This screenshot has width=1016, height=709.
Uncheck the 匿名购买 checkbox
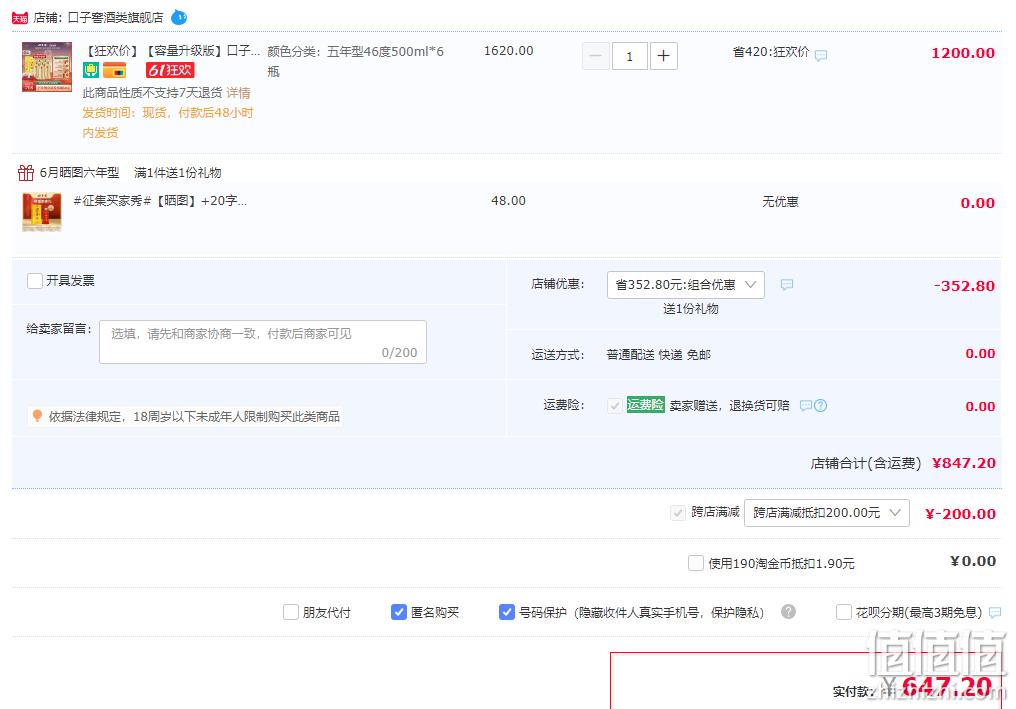click(398, 612)
